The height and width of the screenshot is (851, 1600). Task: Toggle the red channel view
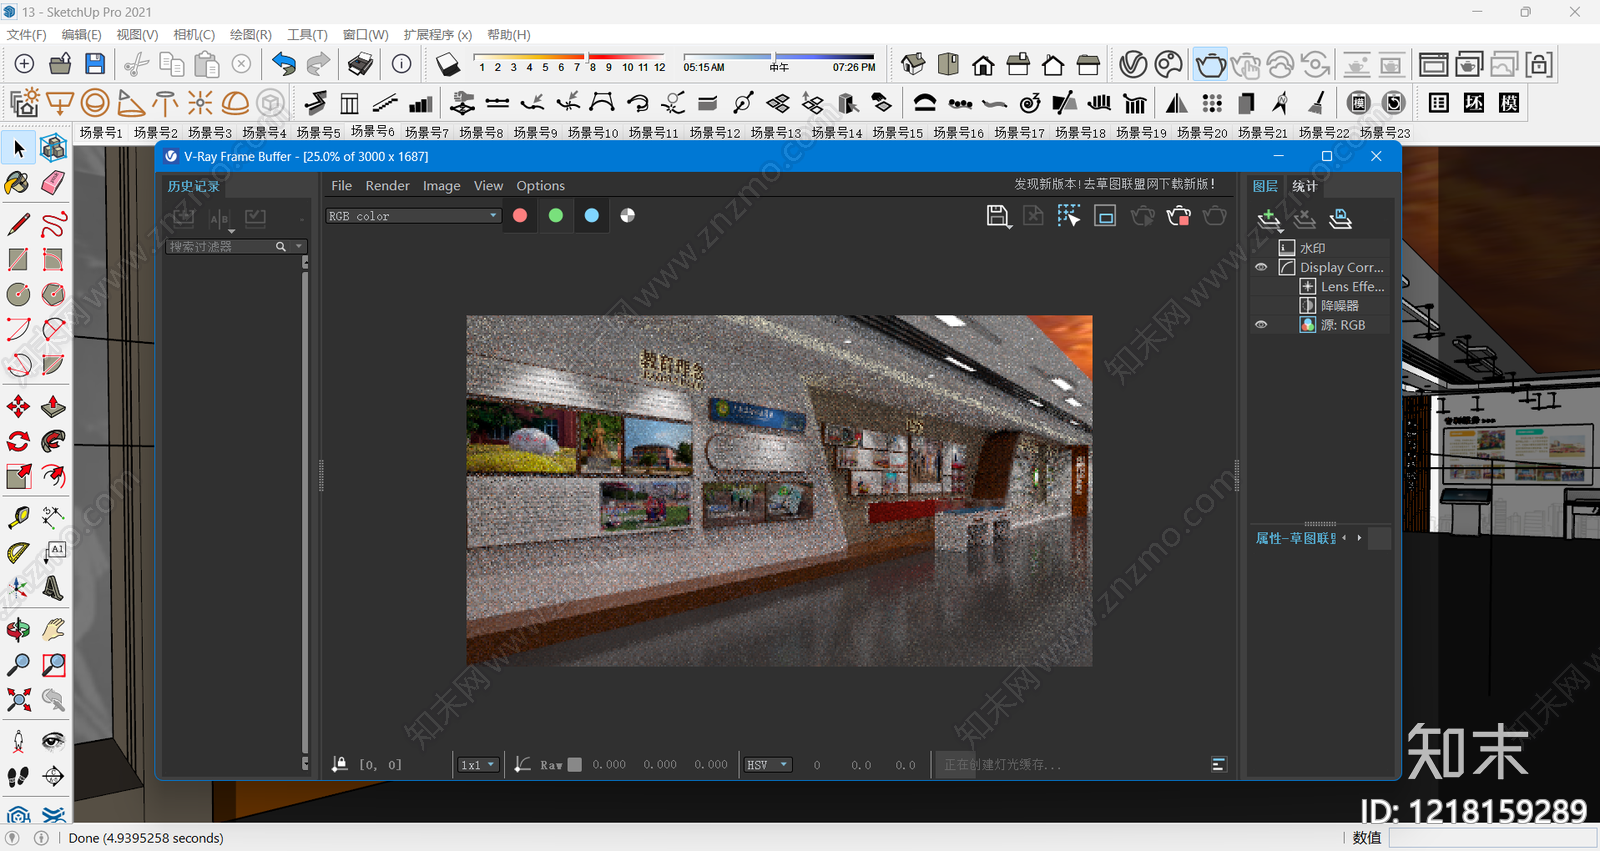520,215
